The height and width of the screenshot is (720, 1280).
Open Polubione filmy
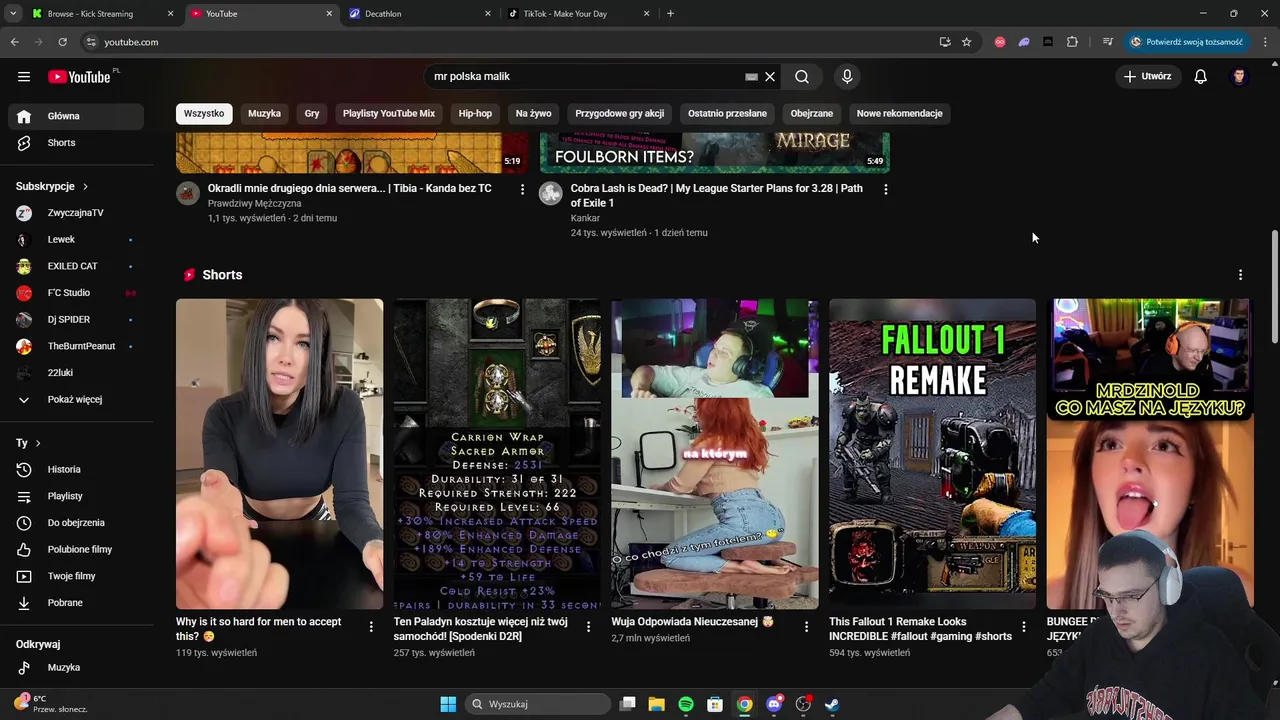(76, 549)
